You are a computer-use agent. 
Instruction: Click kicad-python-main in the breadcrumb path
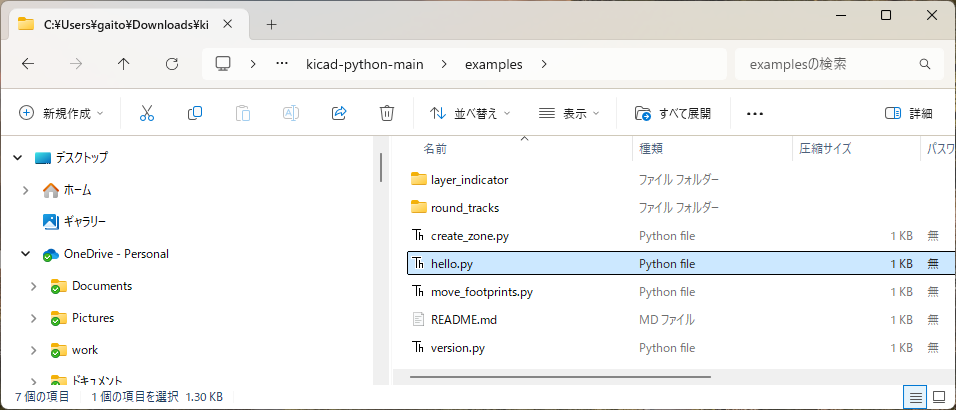tap(364, 64)
